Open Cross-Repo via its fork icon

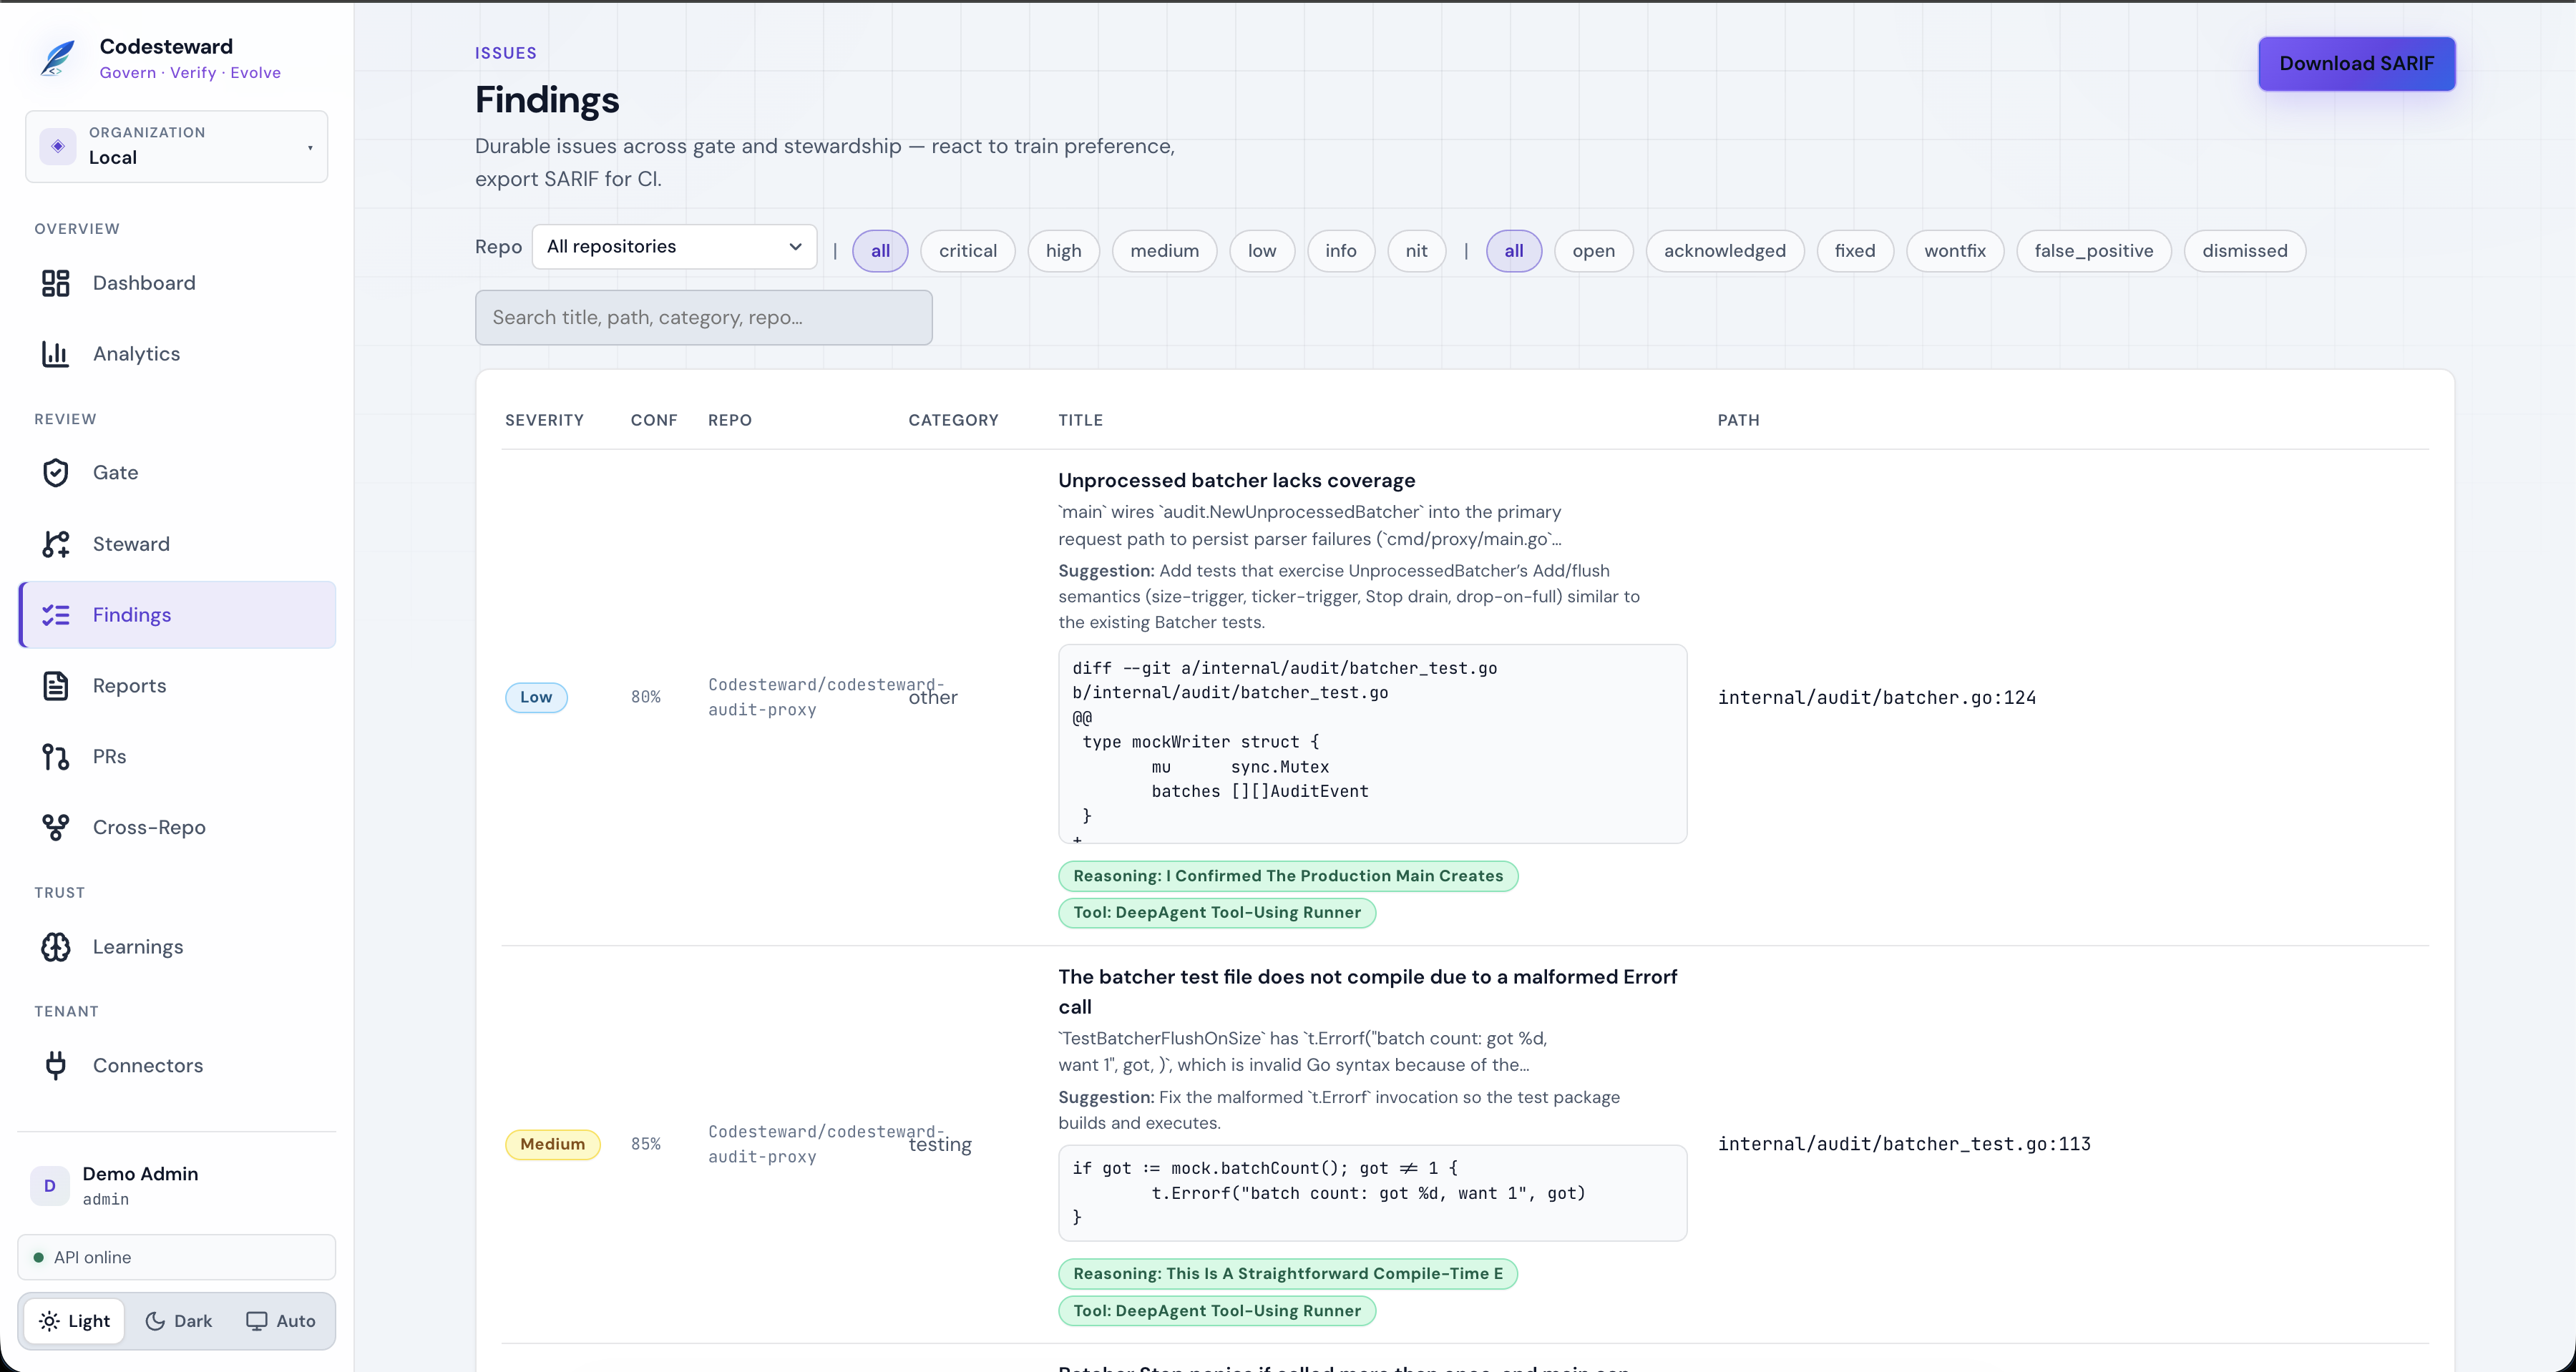56,828
